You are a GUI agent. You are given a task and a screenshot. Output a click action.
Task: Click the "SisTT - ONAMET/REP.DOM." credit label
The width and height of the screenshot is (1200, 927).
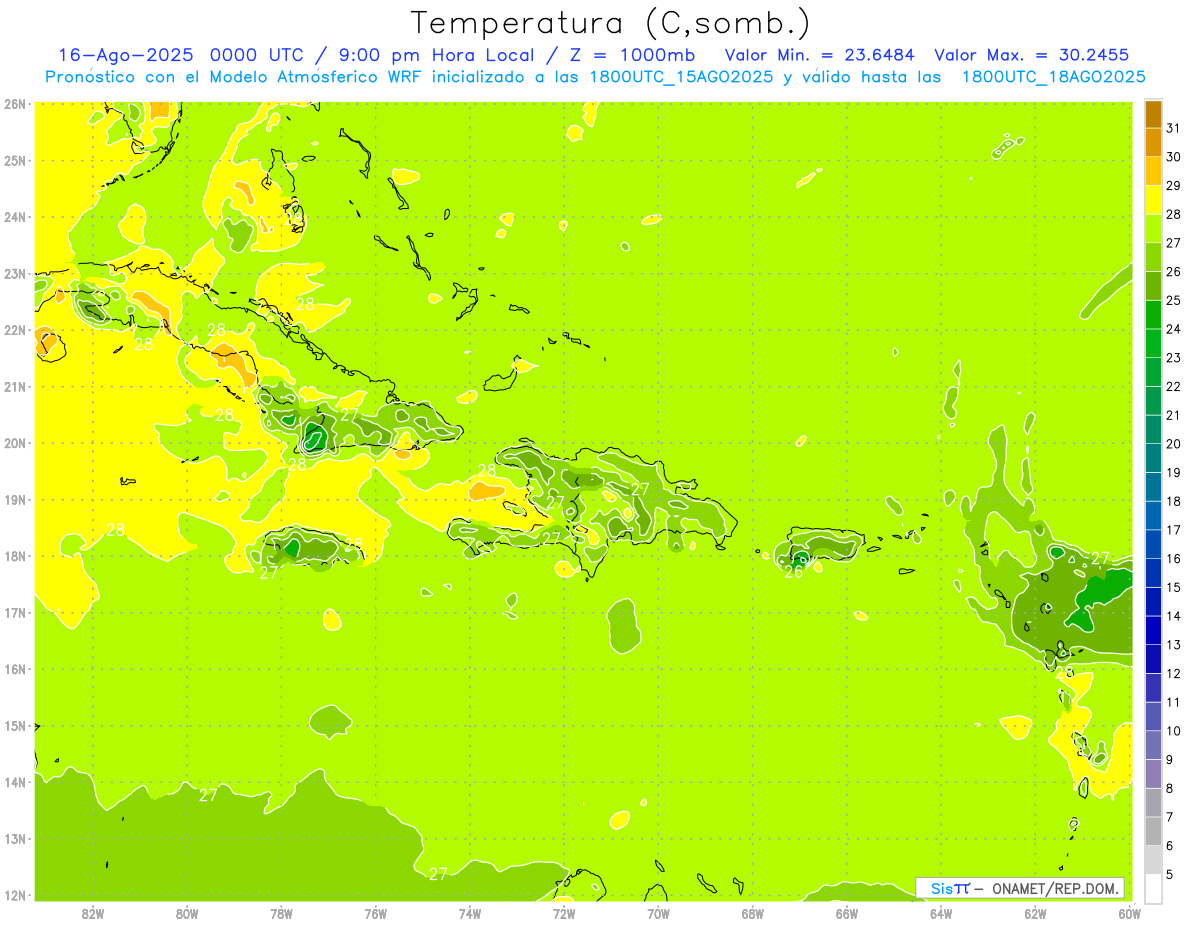1020,888
